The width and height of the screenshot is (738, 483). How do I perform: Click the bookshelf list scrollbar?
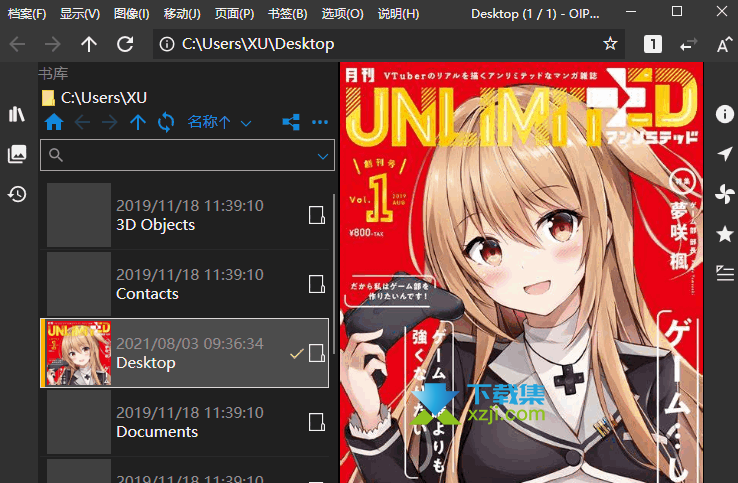(334, 273)
